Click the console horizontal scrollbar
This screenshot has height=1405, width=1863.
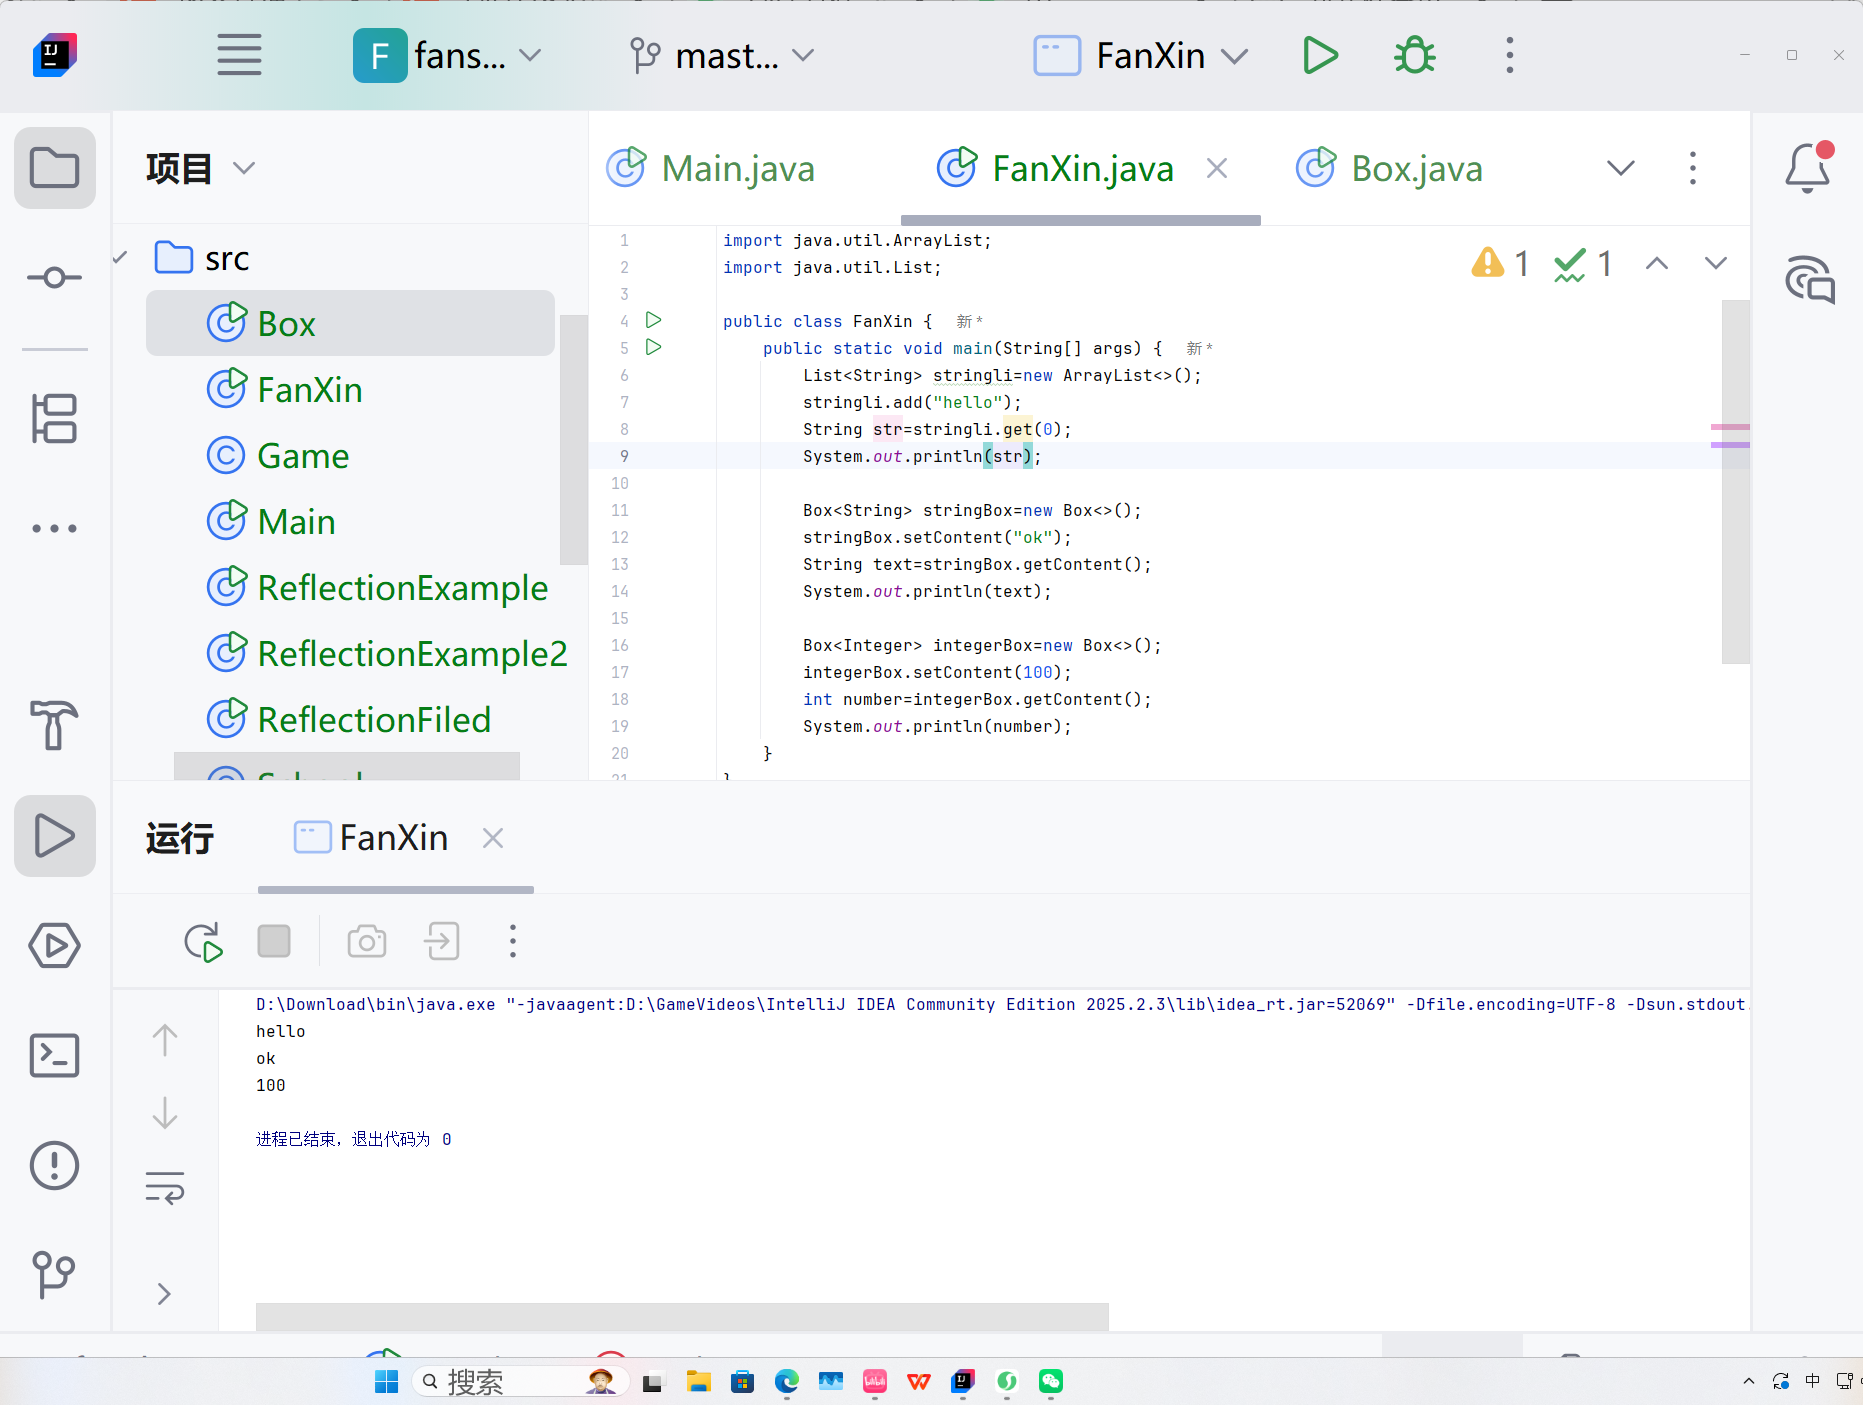click(x=682, y=1316)
